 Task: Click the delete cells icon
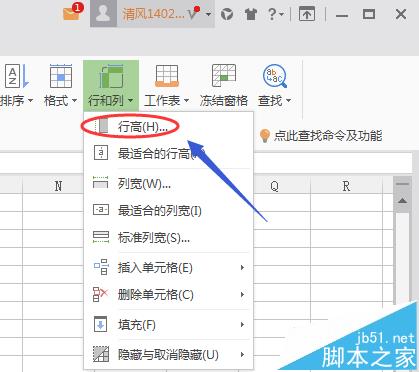point(101,294)
